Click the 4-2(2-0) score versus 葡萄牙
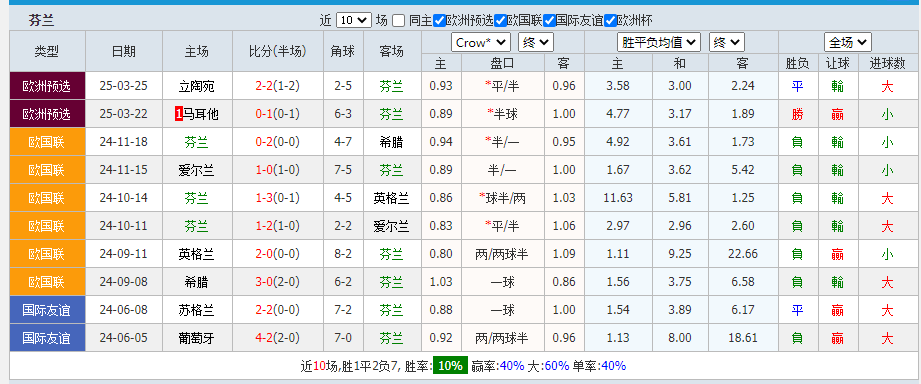 pos(277,338)
